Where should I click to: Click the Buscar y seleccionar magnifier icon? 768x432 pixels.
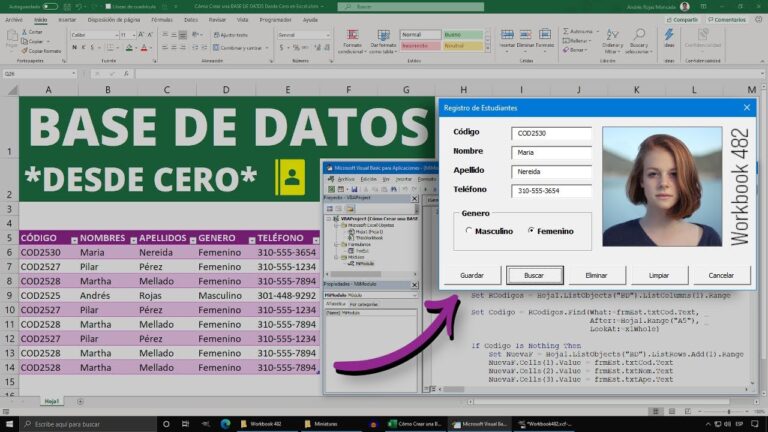click(x=639, y=35)
